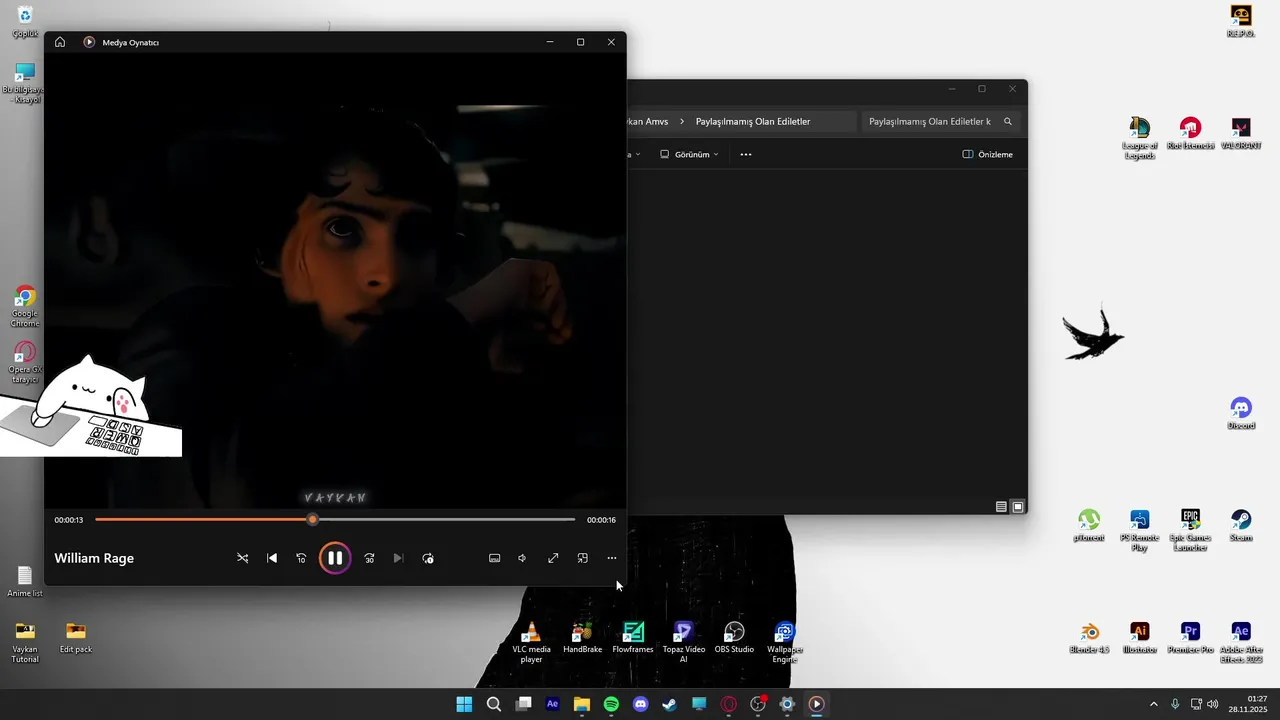Skip back 10 seconds
1280x720 pixels.
[301, 558]
